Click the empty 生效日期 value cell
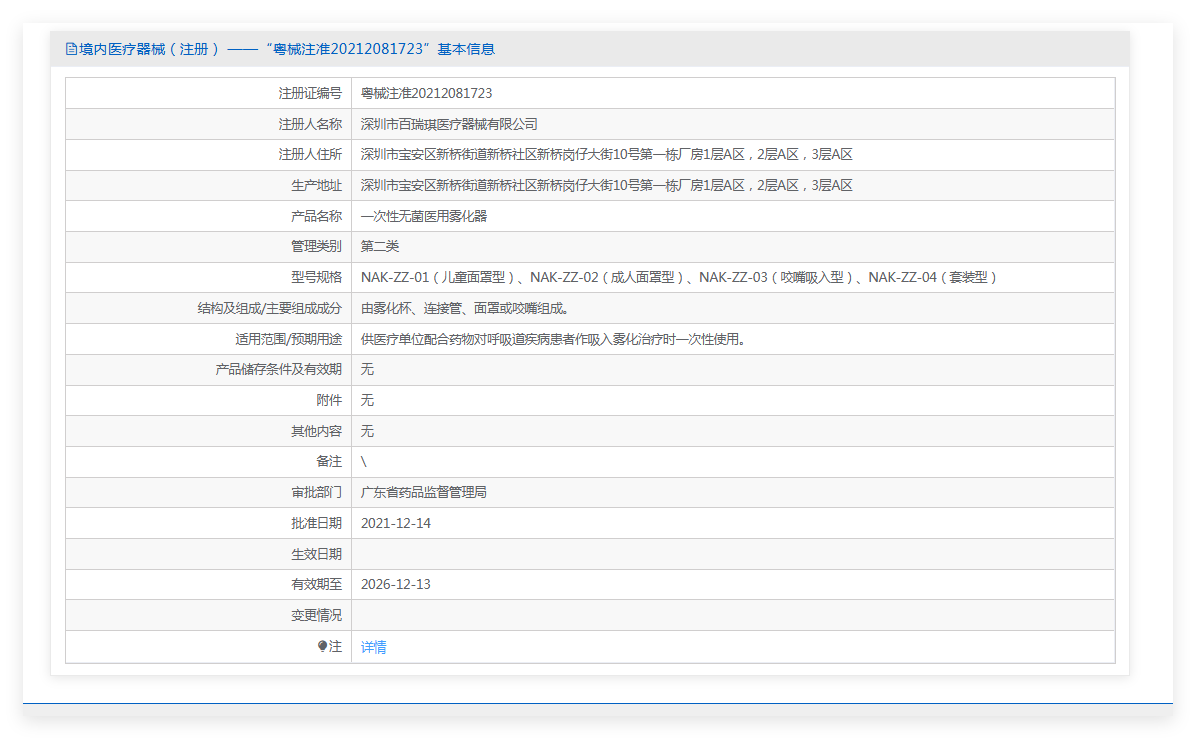This screenshot has height=739, width=1196. (732, 554)
